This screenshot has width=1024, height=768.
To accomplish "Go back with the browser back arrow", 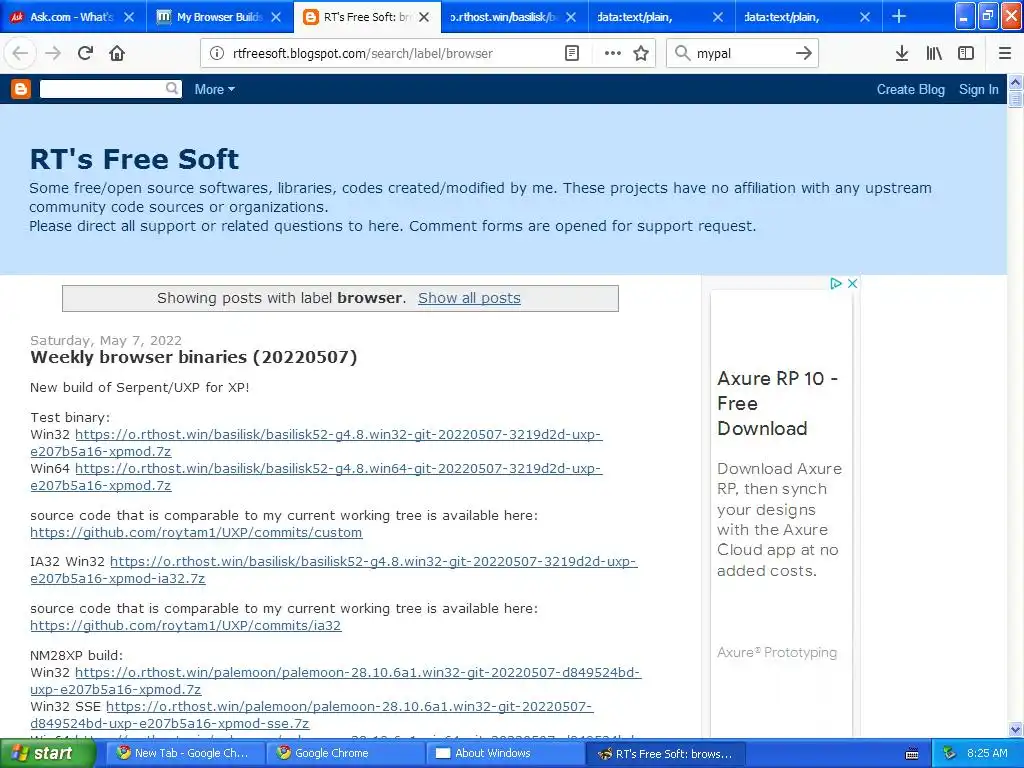I will (20, 53).
